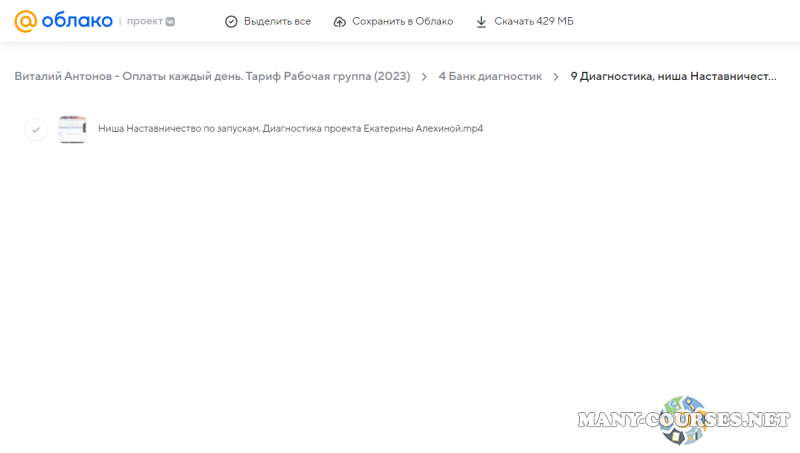The height and width of the screenshot is (453, 800).
Task: Click the cloud upload icon for saving
Action: pos(340,21)
